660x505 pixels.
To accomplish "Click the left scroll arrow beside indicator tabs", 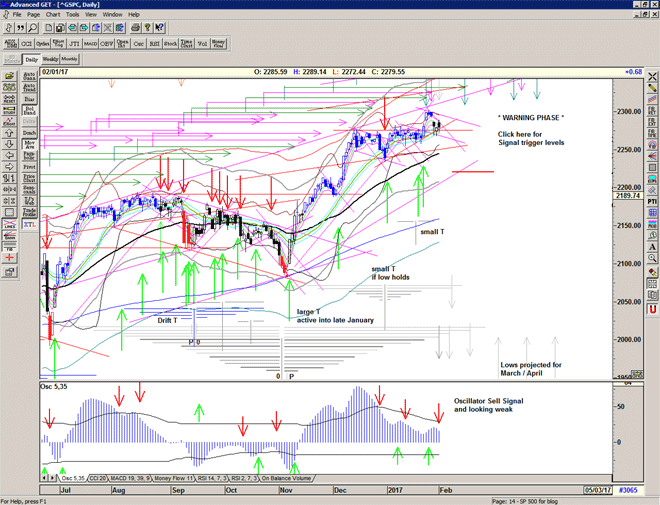I will pos(43,479).
